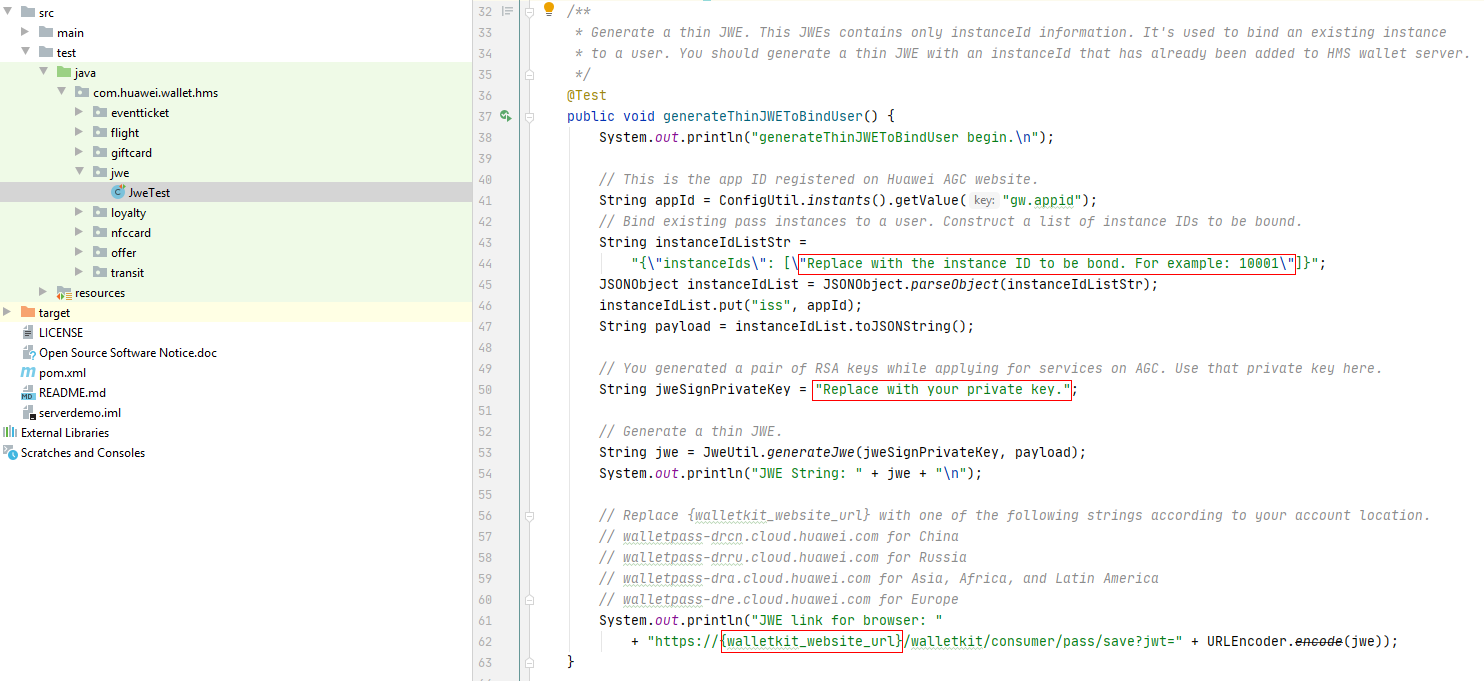Click the resources folder icon
Image resolution: width=1484 pixels, height=681 pixels.
click(x=64, y=293)
